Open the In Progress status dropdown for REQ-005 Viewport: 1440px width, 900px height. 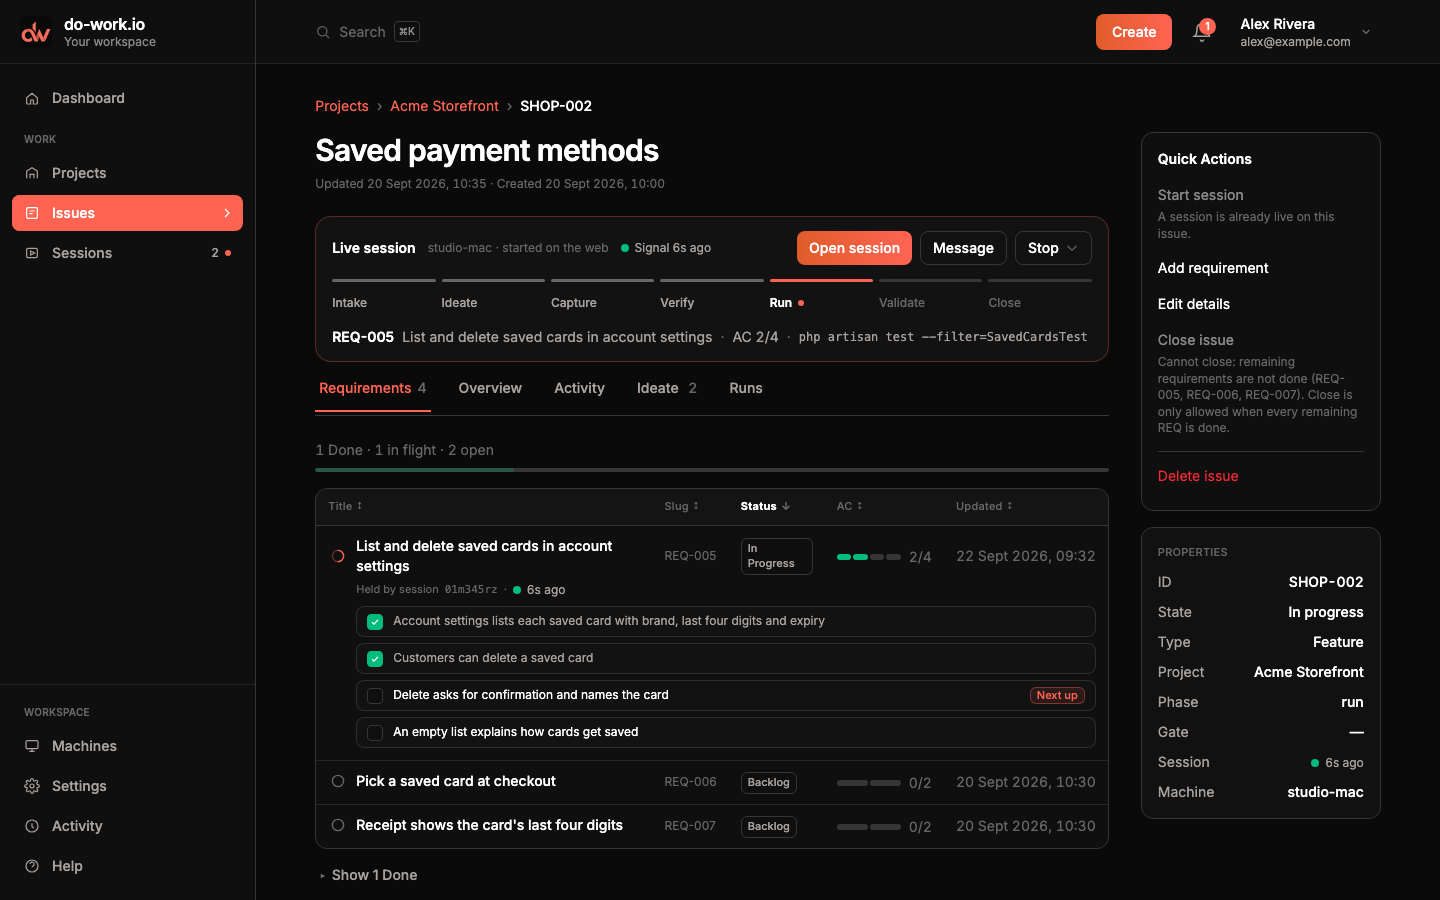pos(777,556)
